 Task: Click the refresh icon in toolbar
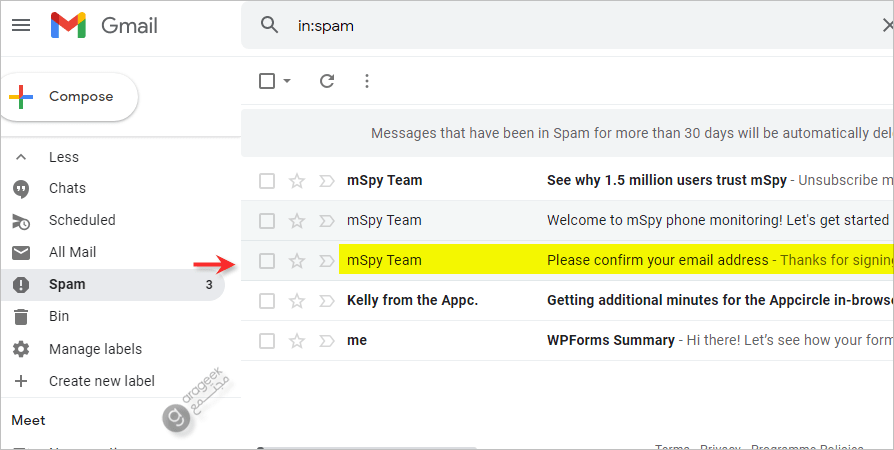pos(327,81)
